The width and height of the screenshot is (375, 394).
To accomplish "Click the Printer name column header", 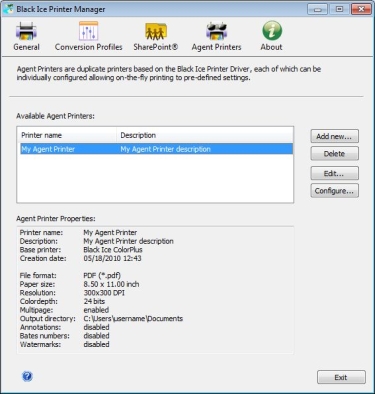I will 67,135.
